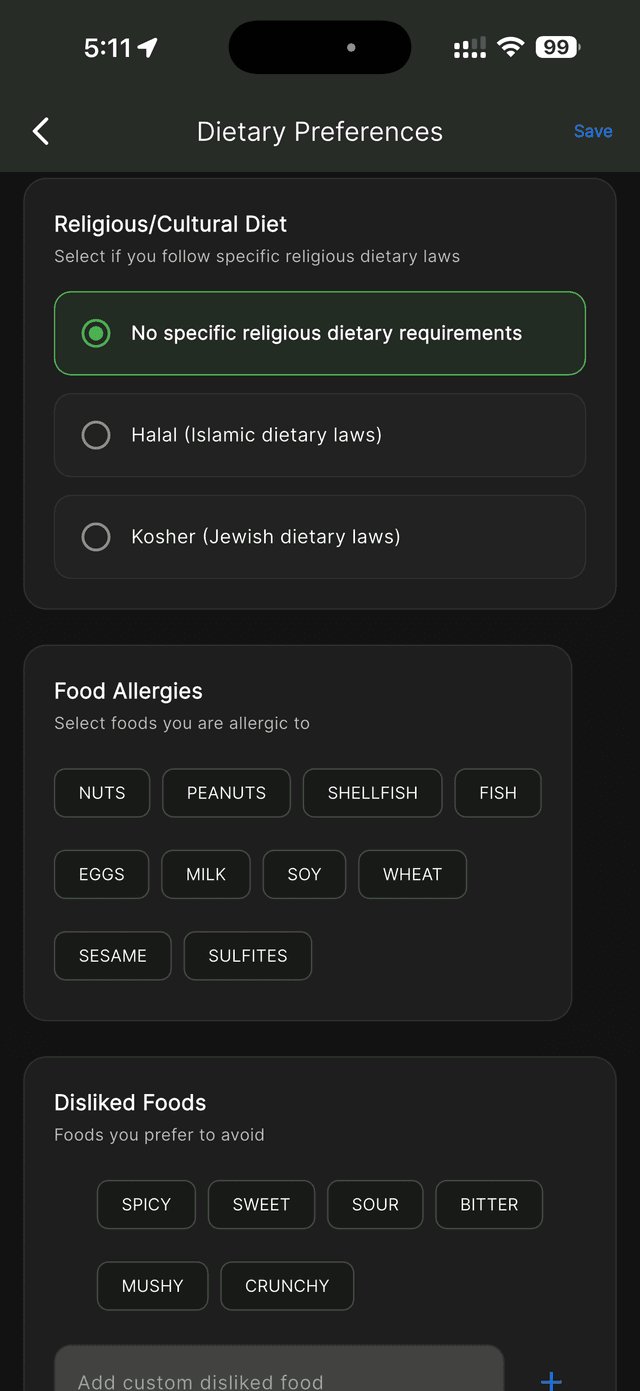Mark SPICY as a disliked food
Viewport: 640px width, 1391px height.
(146, 1204)
